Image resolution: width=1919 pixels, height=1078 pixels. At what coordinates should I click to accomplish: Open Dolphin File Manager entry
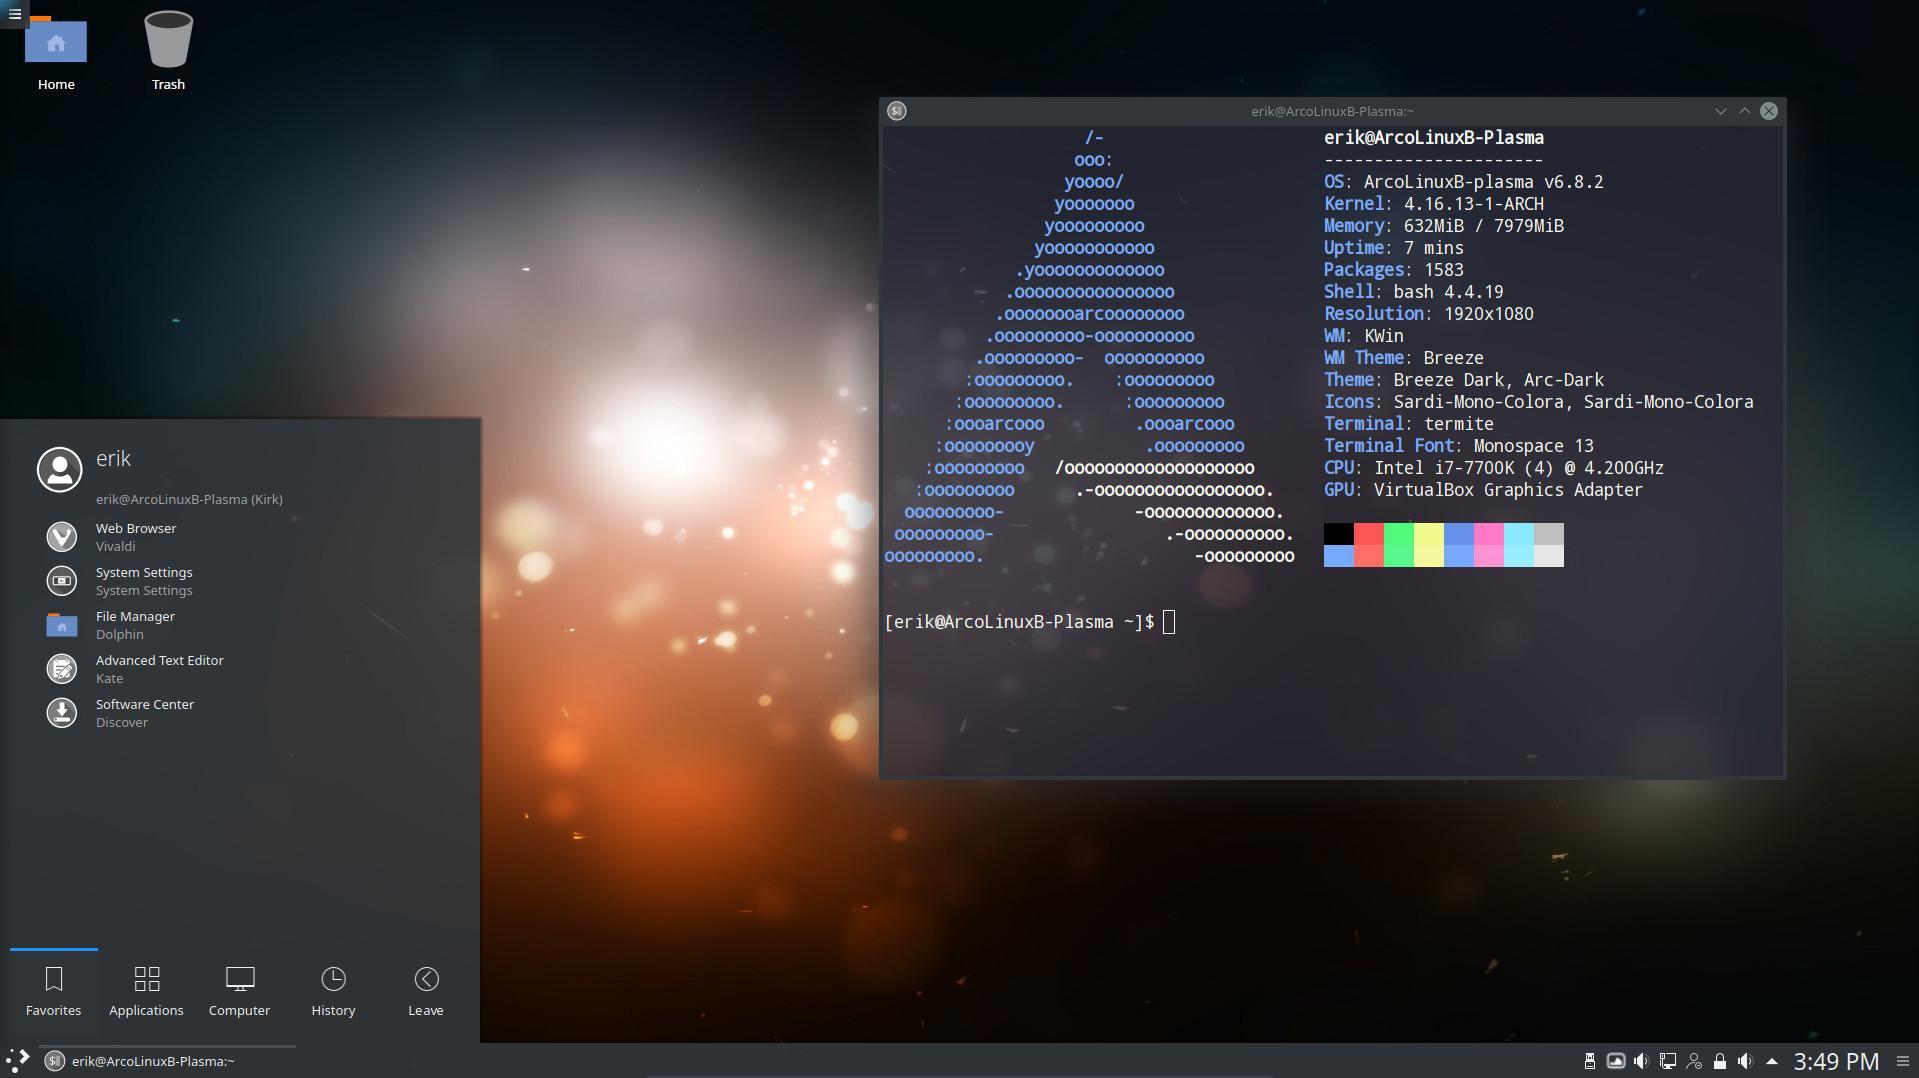point(240,625)
